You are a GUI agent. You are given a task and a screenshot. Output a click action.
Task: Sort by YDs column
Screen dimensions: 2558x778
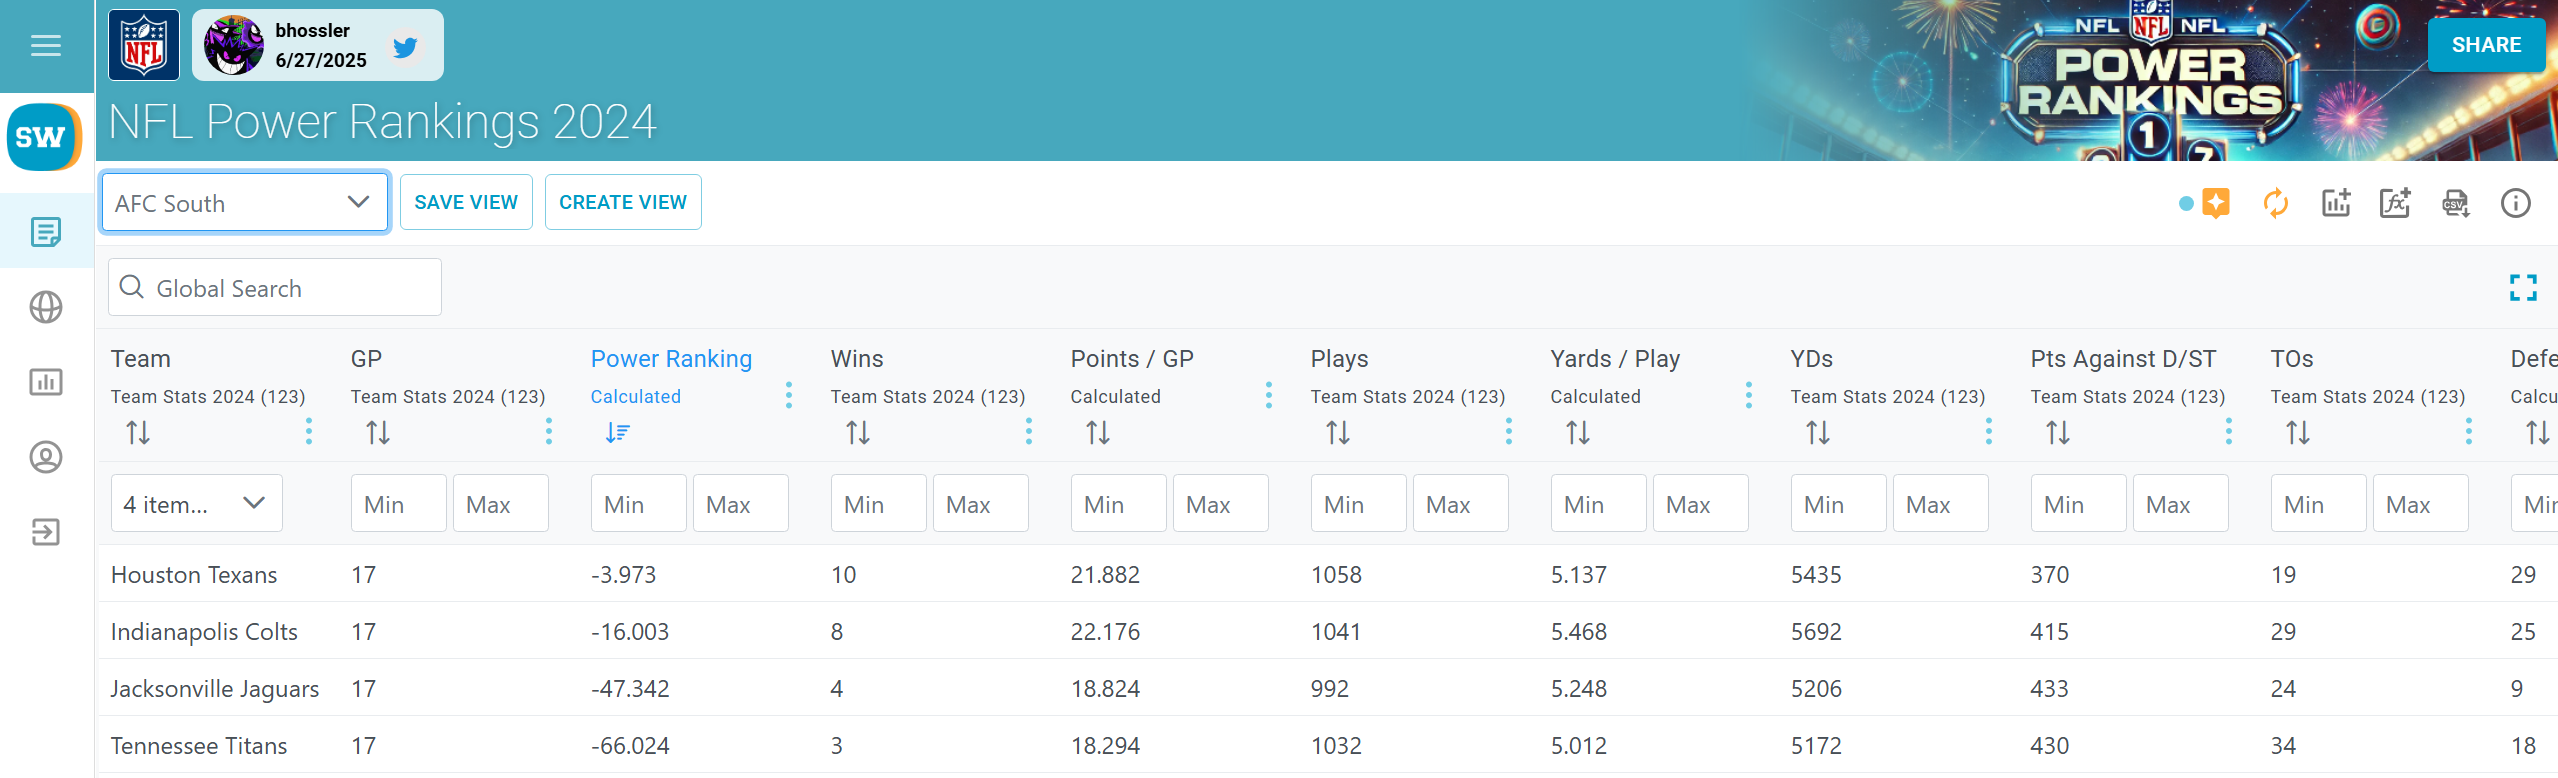1818,433
